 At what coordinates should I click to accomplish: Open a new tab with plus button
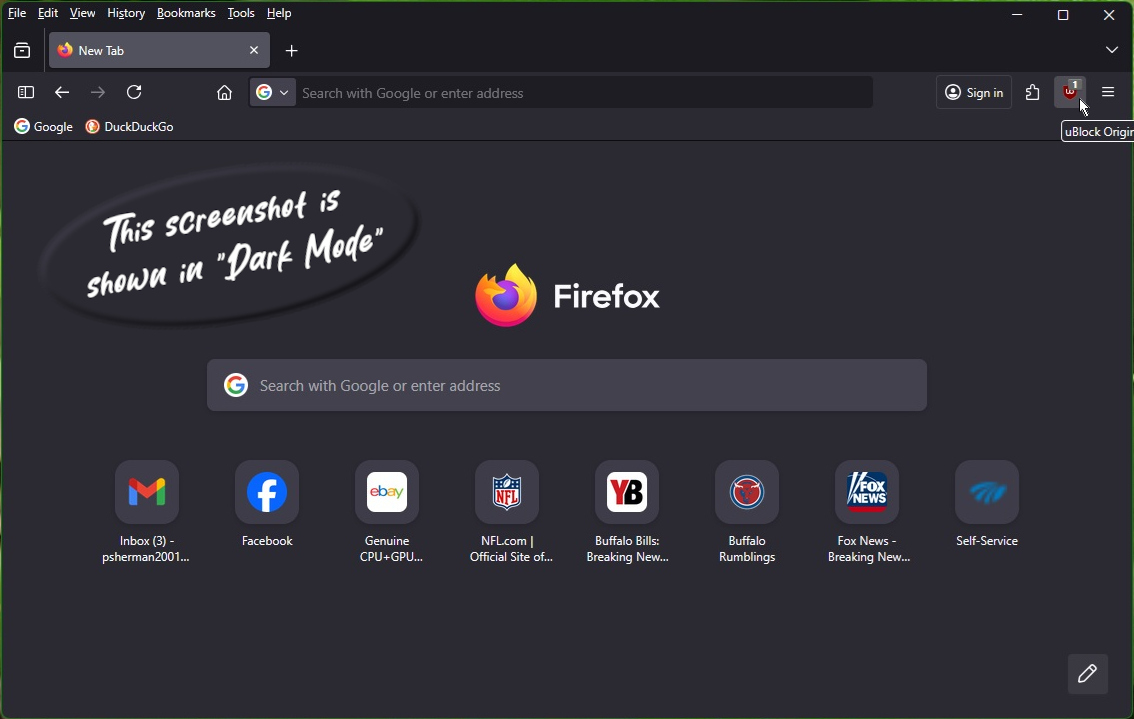click(293, 51)
